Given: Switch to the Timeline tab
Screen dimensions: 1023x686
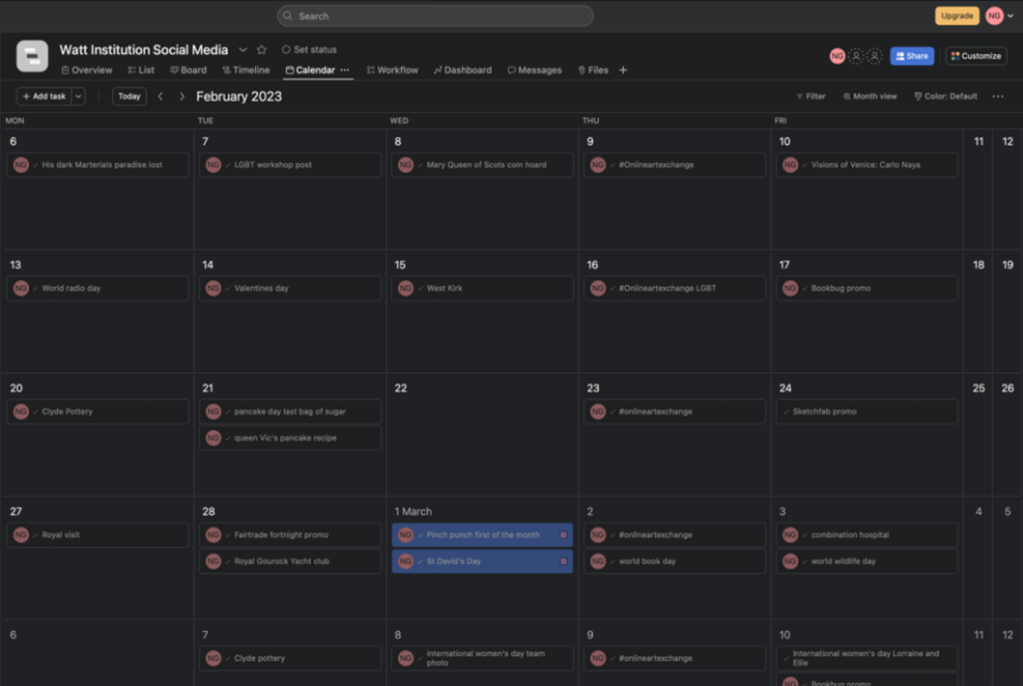Looking at the screenshot, I should (x=246, y=70).
